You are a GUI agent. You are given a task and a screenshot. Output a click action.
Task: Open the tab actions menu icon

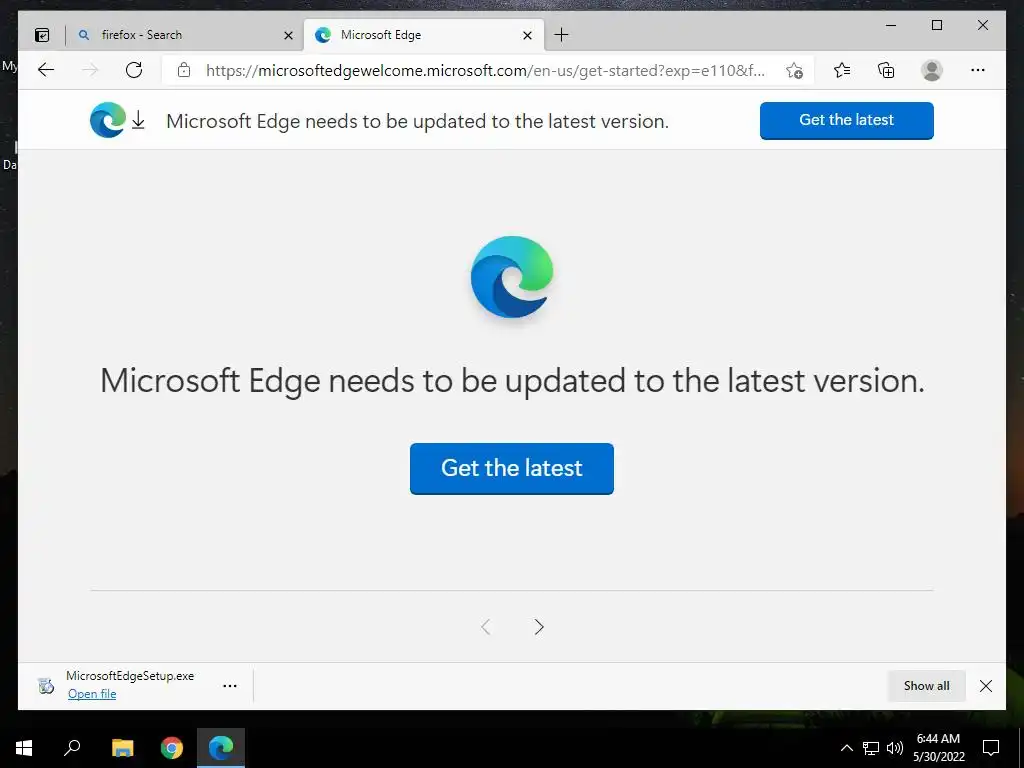pyautogui.click(x=42, y=35)
